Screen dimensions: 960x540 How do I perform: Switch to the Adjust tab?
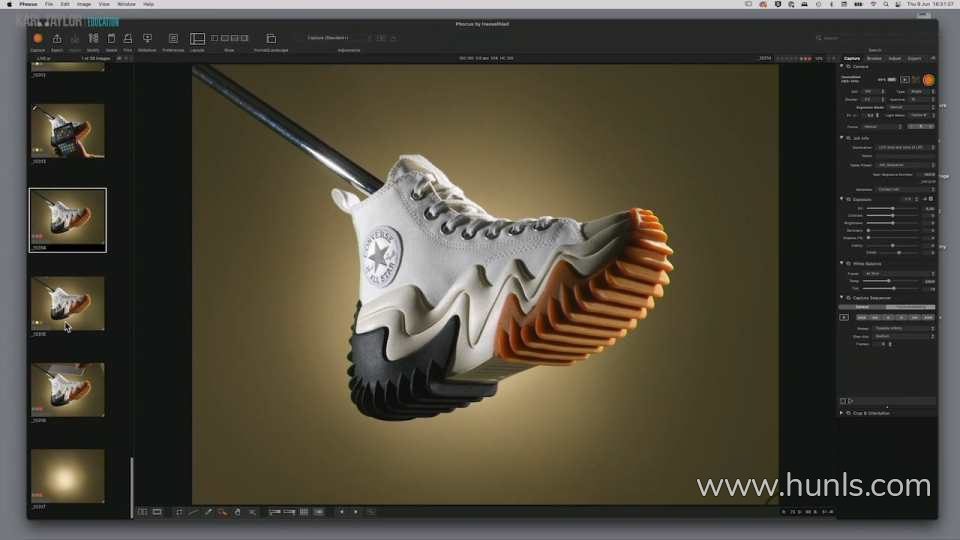pos(894,58)
